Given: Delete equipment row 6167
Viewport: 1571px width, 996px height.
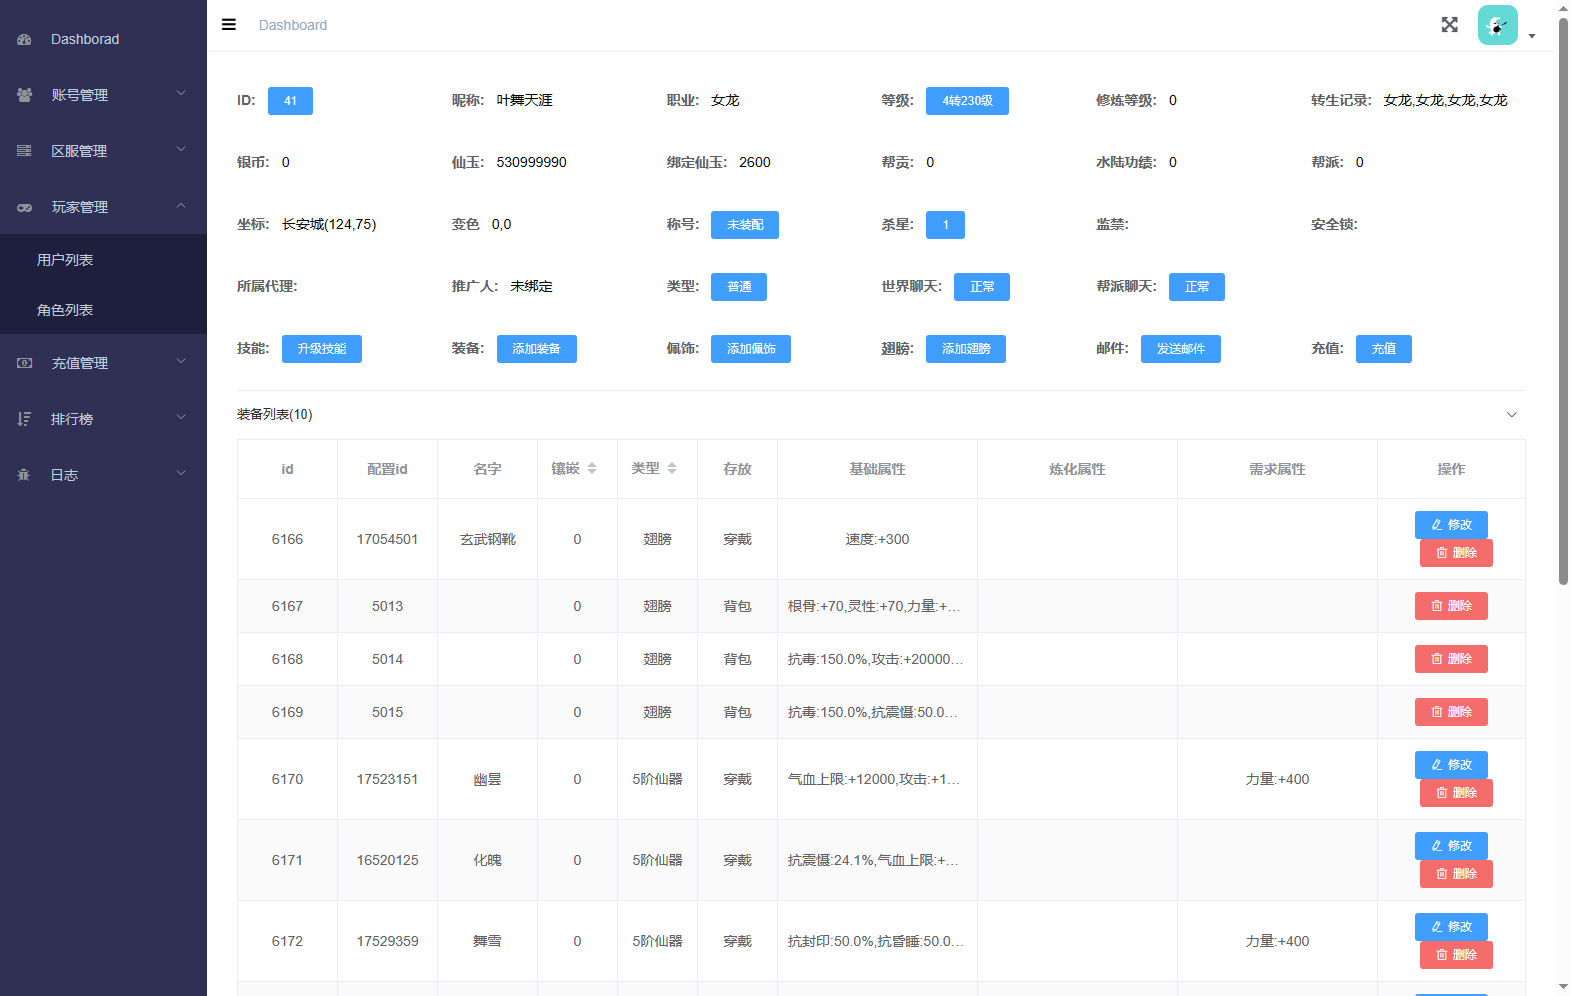Looking at the screenshot, I should (x=1451, y=606).
